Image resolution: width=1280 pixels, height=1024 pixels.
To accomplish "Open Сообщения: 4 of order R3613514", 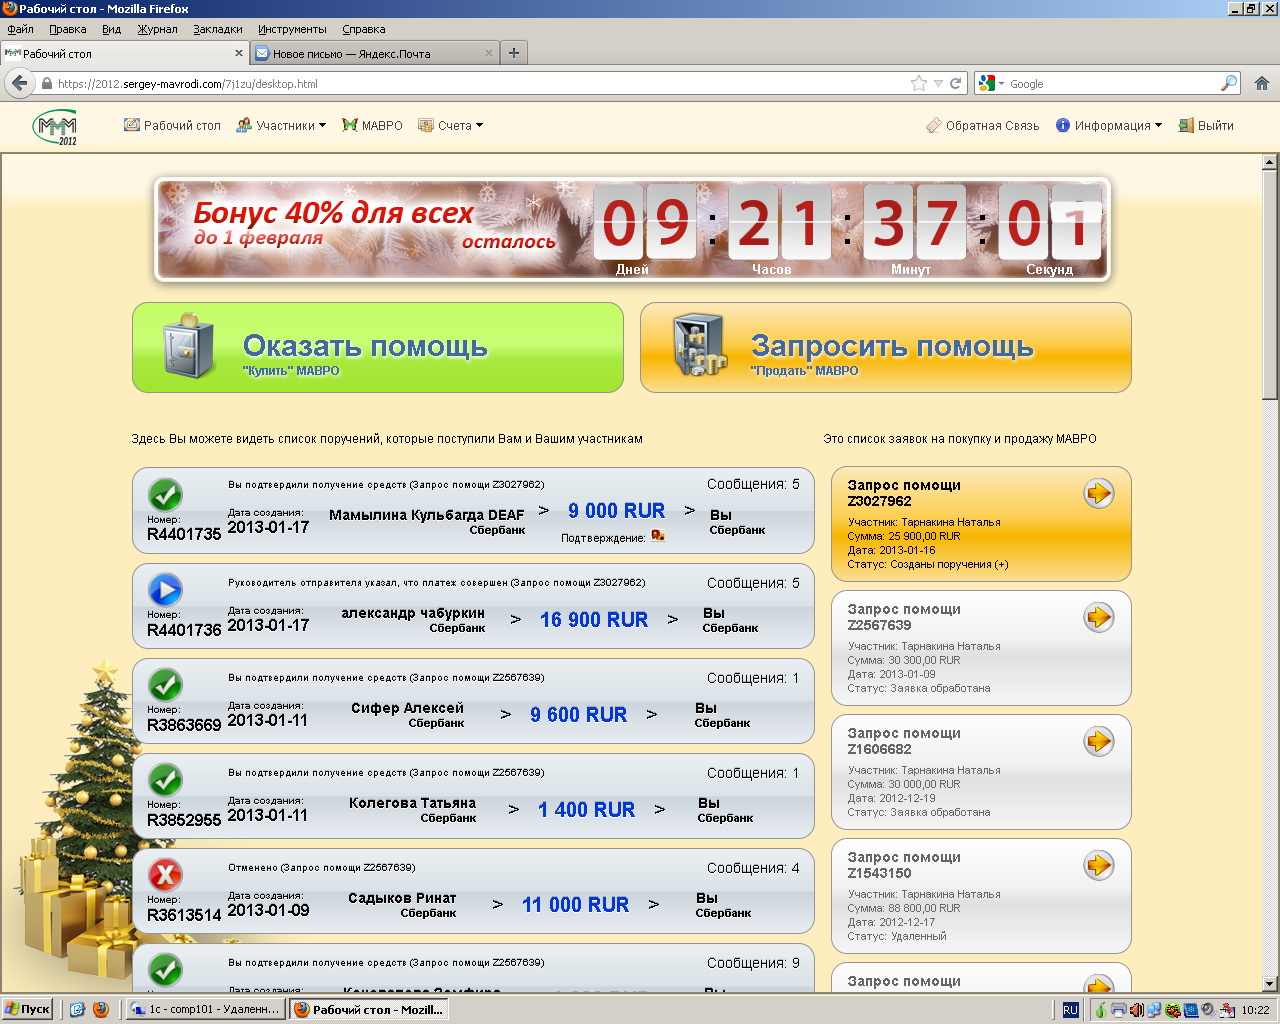I will coord(753,868).
